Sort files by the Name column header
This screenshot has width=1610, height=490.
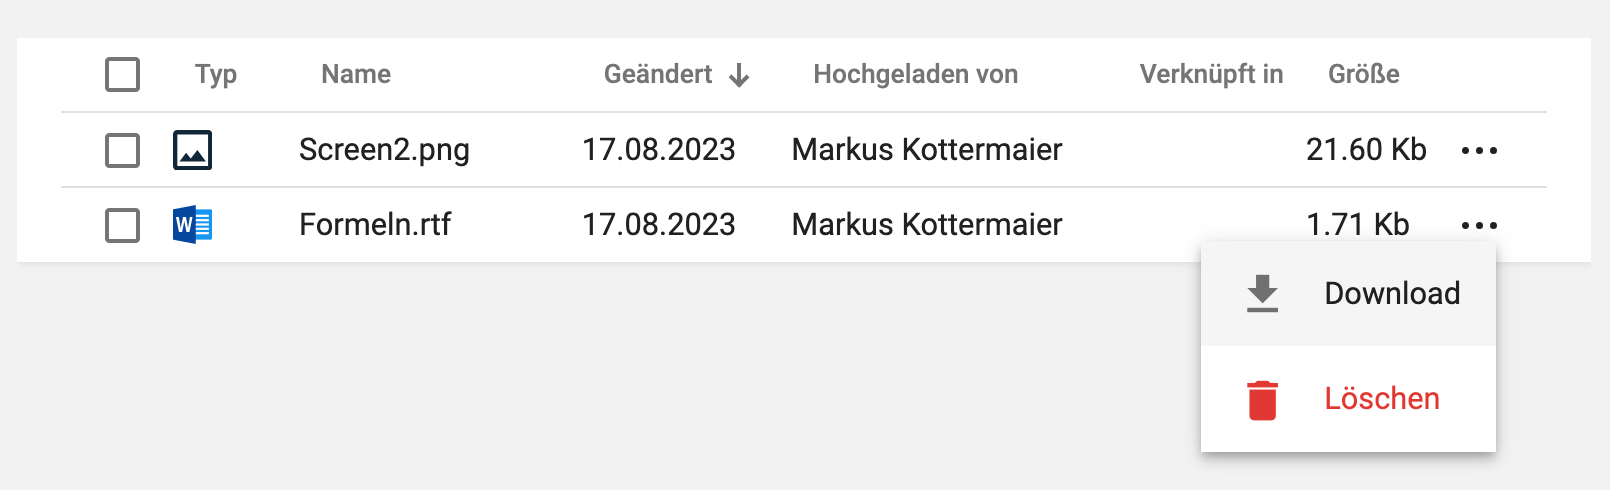356,74
